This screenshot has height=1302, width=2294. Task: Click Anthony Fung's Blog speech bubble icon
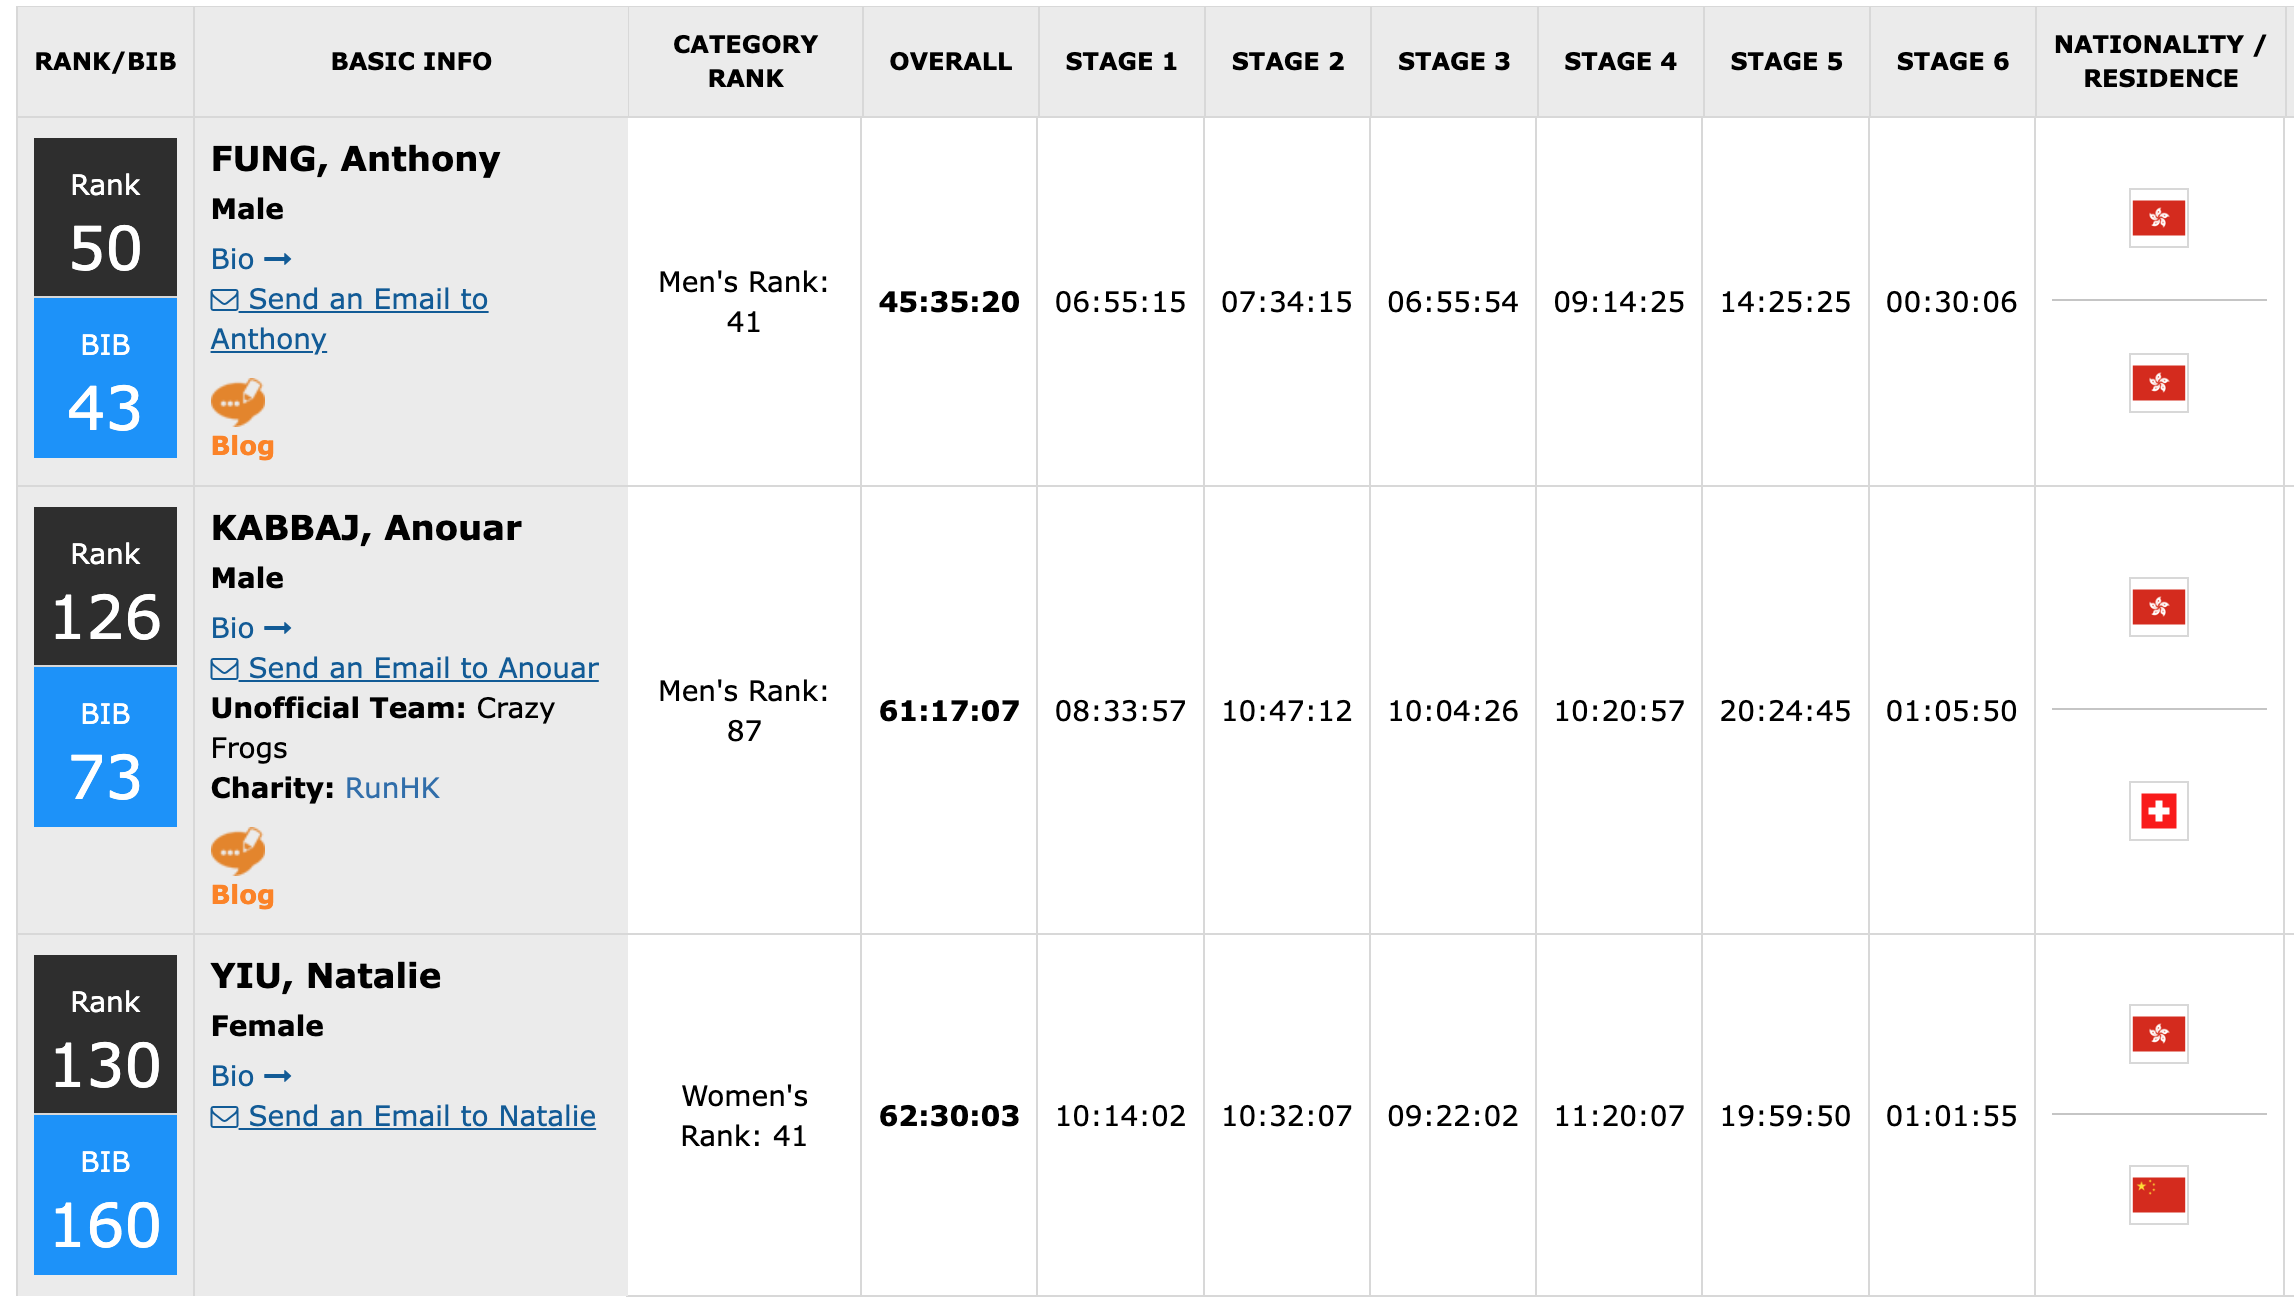click(x=238, y=403)
